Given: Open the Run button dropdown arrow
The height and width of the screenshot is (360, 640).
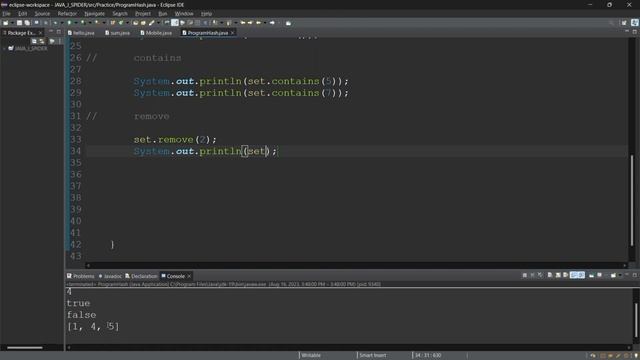Looking at the screenshot, I should (76, 23).
